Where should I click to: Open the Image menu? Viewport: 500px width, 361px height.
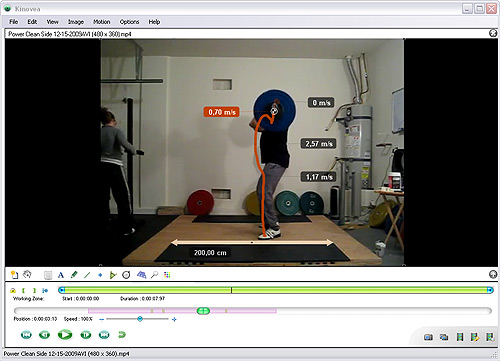point(76,22)
